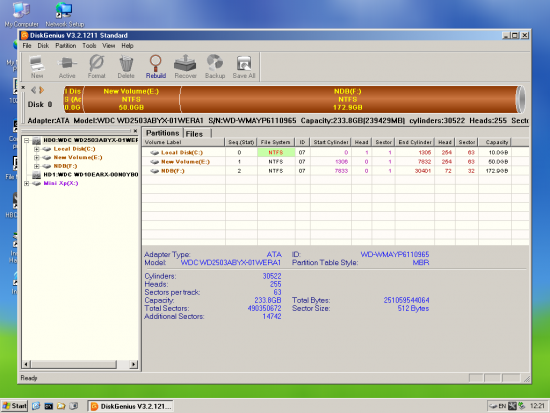Open the Tools menu
This screenshot has height=413, width=550.
tap(89, 46)
